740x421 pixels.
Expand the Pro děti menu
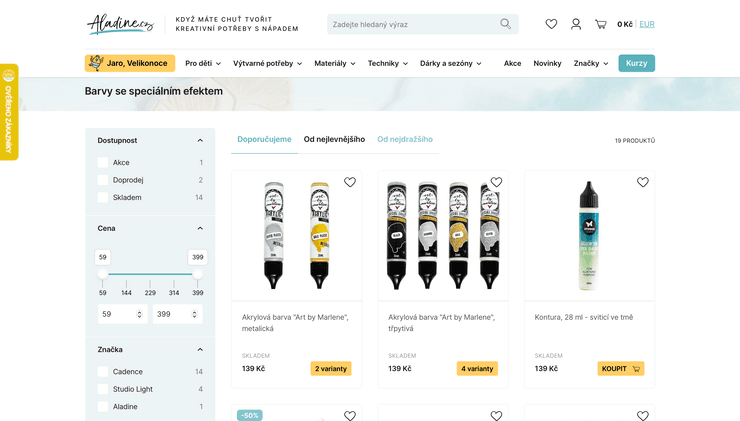pyautogui.click(x=204, y=63)
